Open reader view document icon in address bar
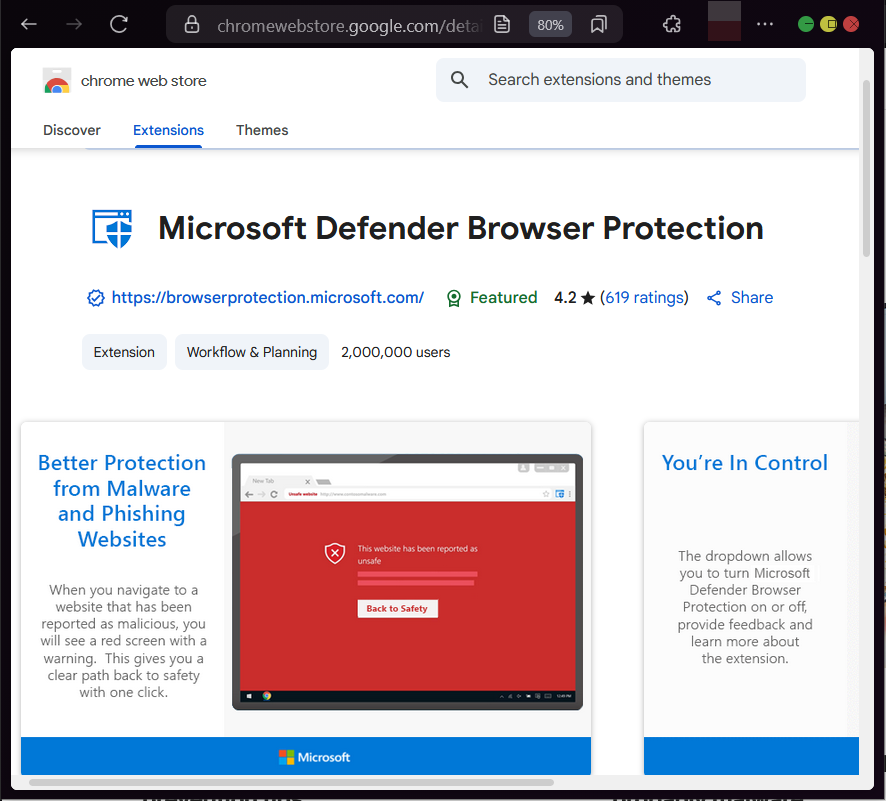The image size is (886, 801). [502, 24]
